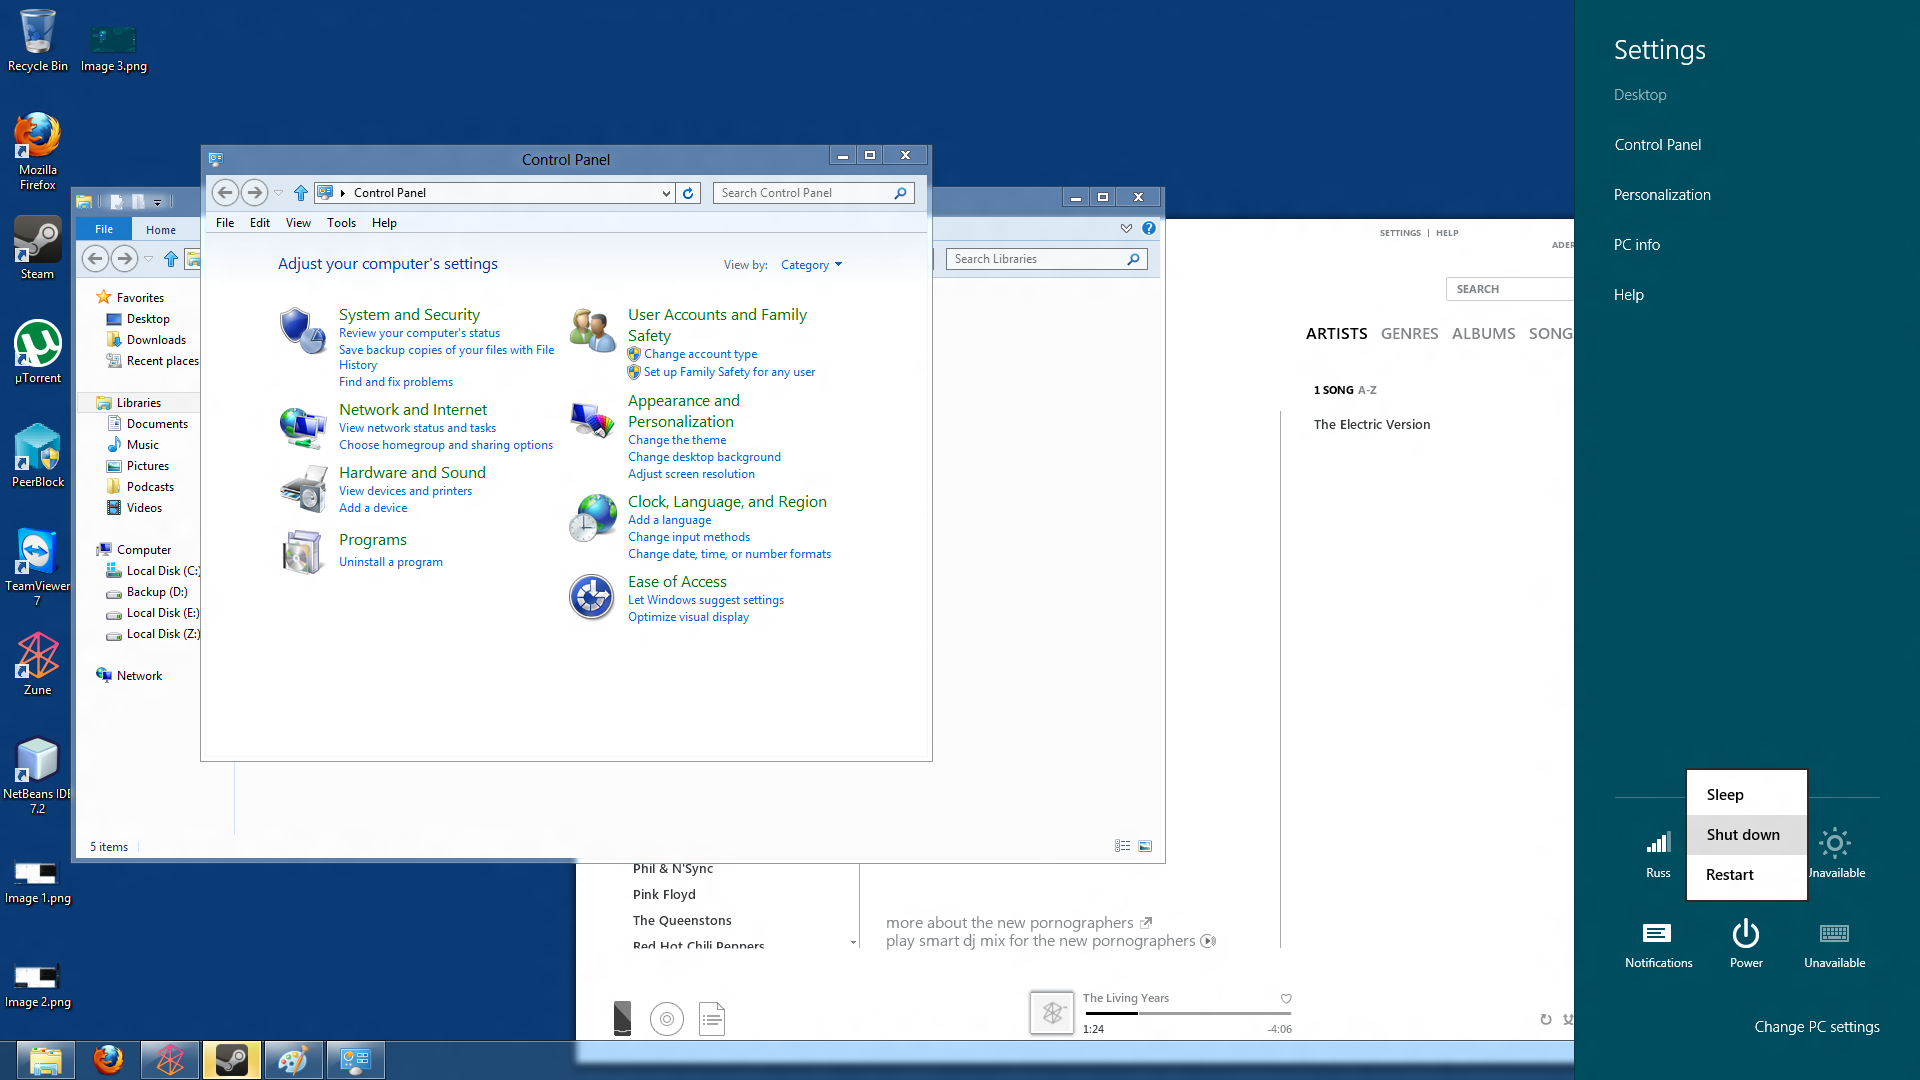Open System and Security category icon
This screenshot has height=1080, width=1920.
[302, 331]
